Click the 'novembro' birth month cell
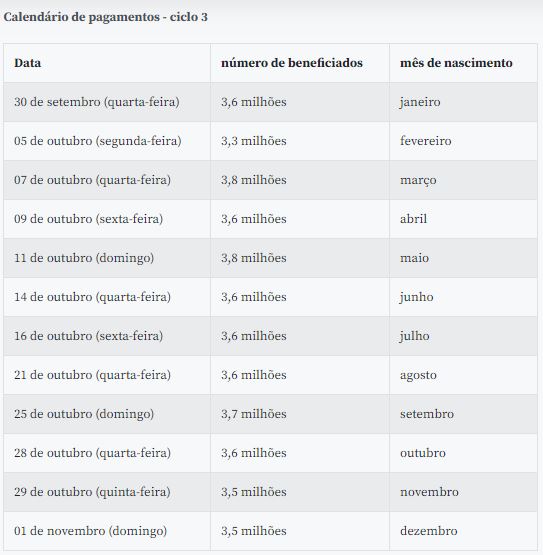The width and height of the screenshot is (543, 555). [463, 492]
